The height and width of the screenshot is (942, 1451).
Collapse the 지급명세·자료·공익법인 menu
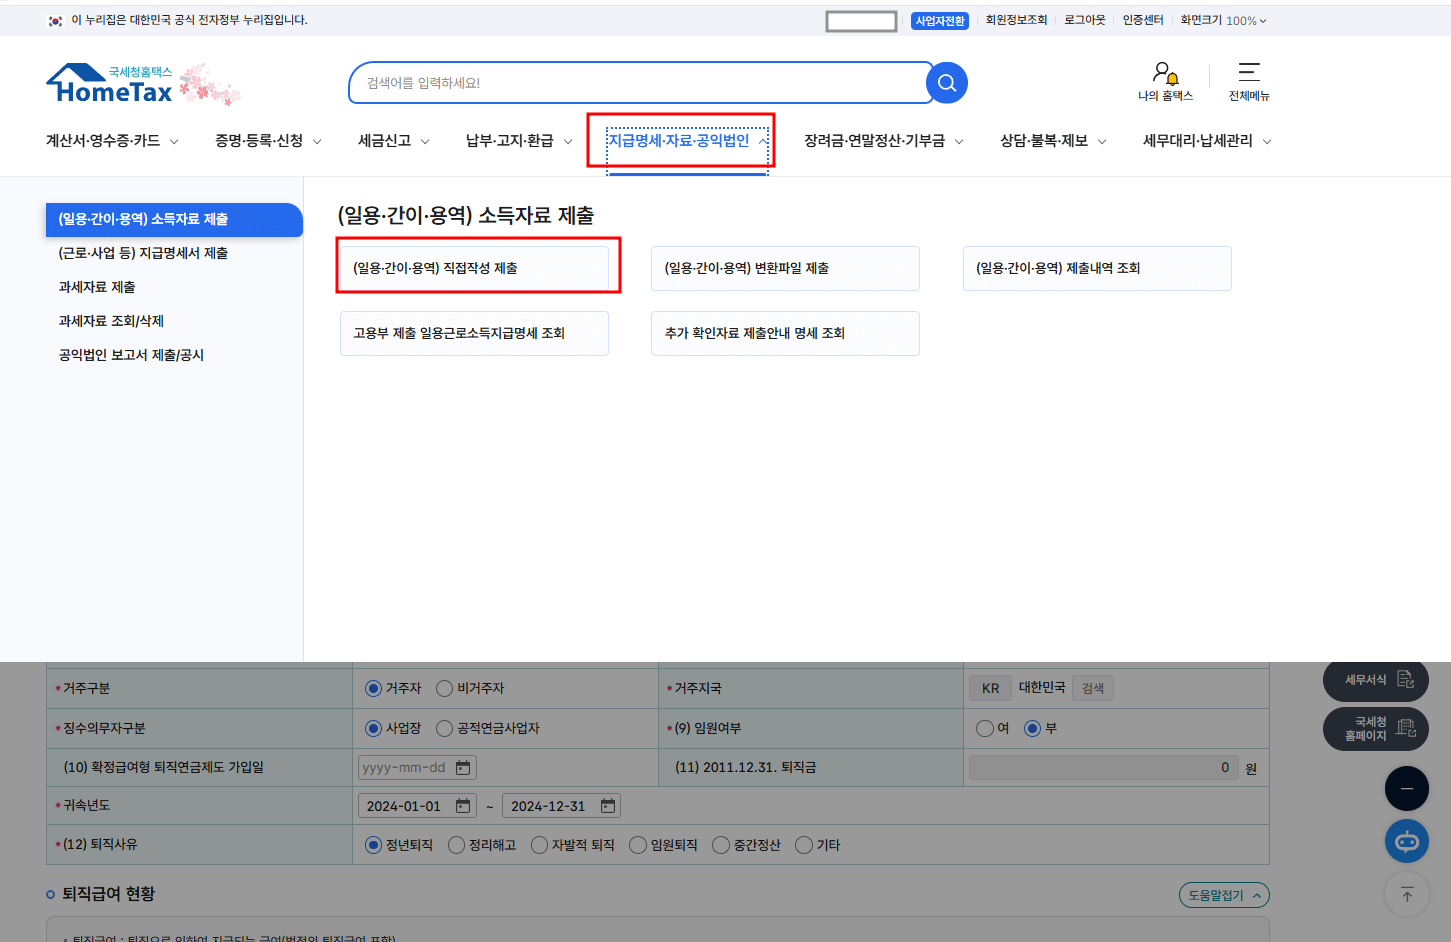click(x=680, y=140)
